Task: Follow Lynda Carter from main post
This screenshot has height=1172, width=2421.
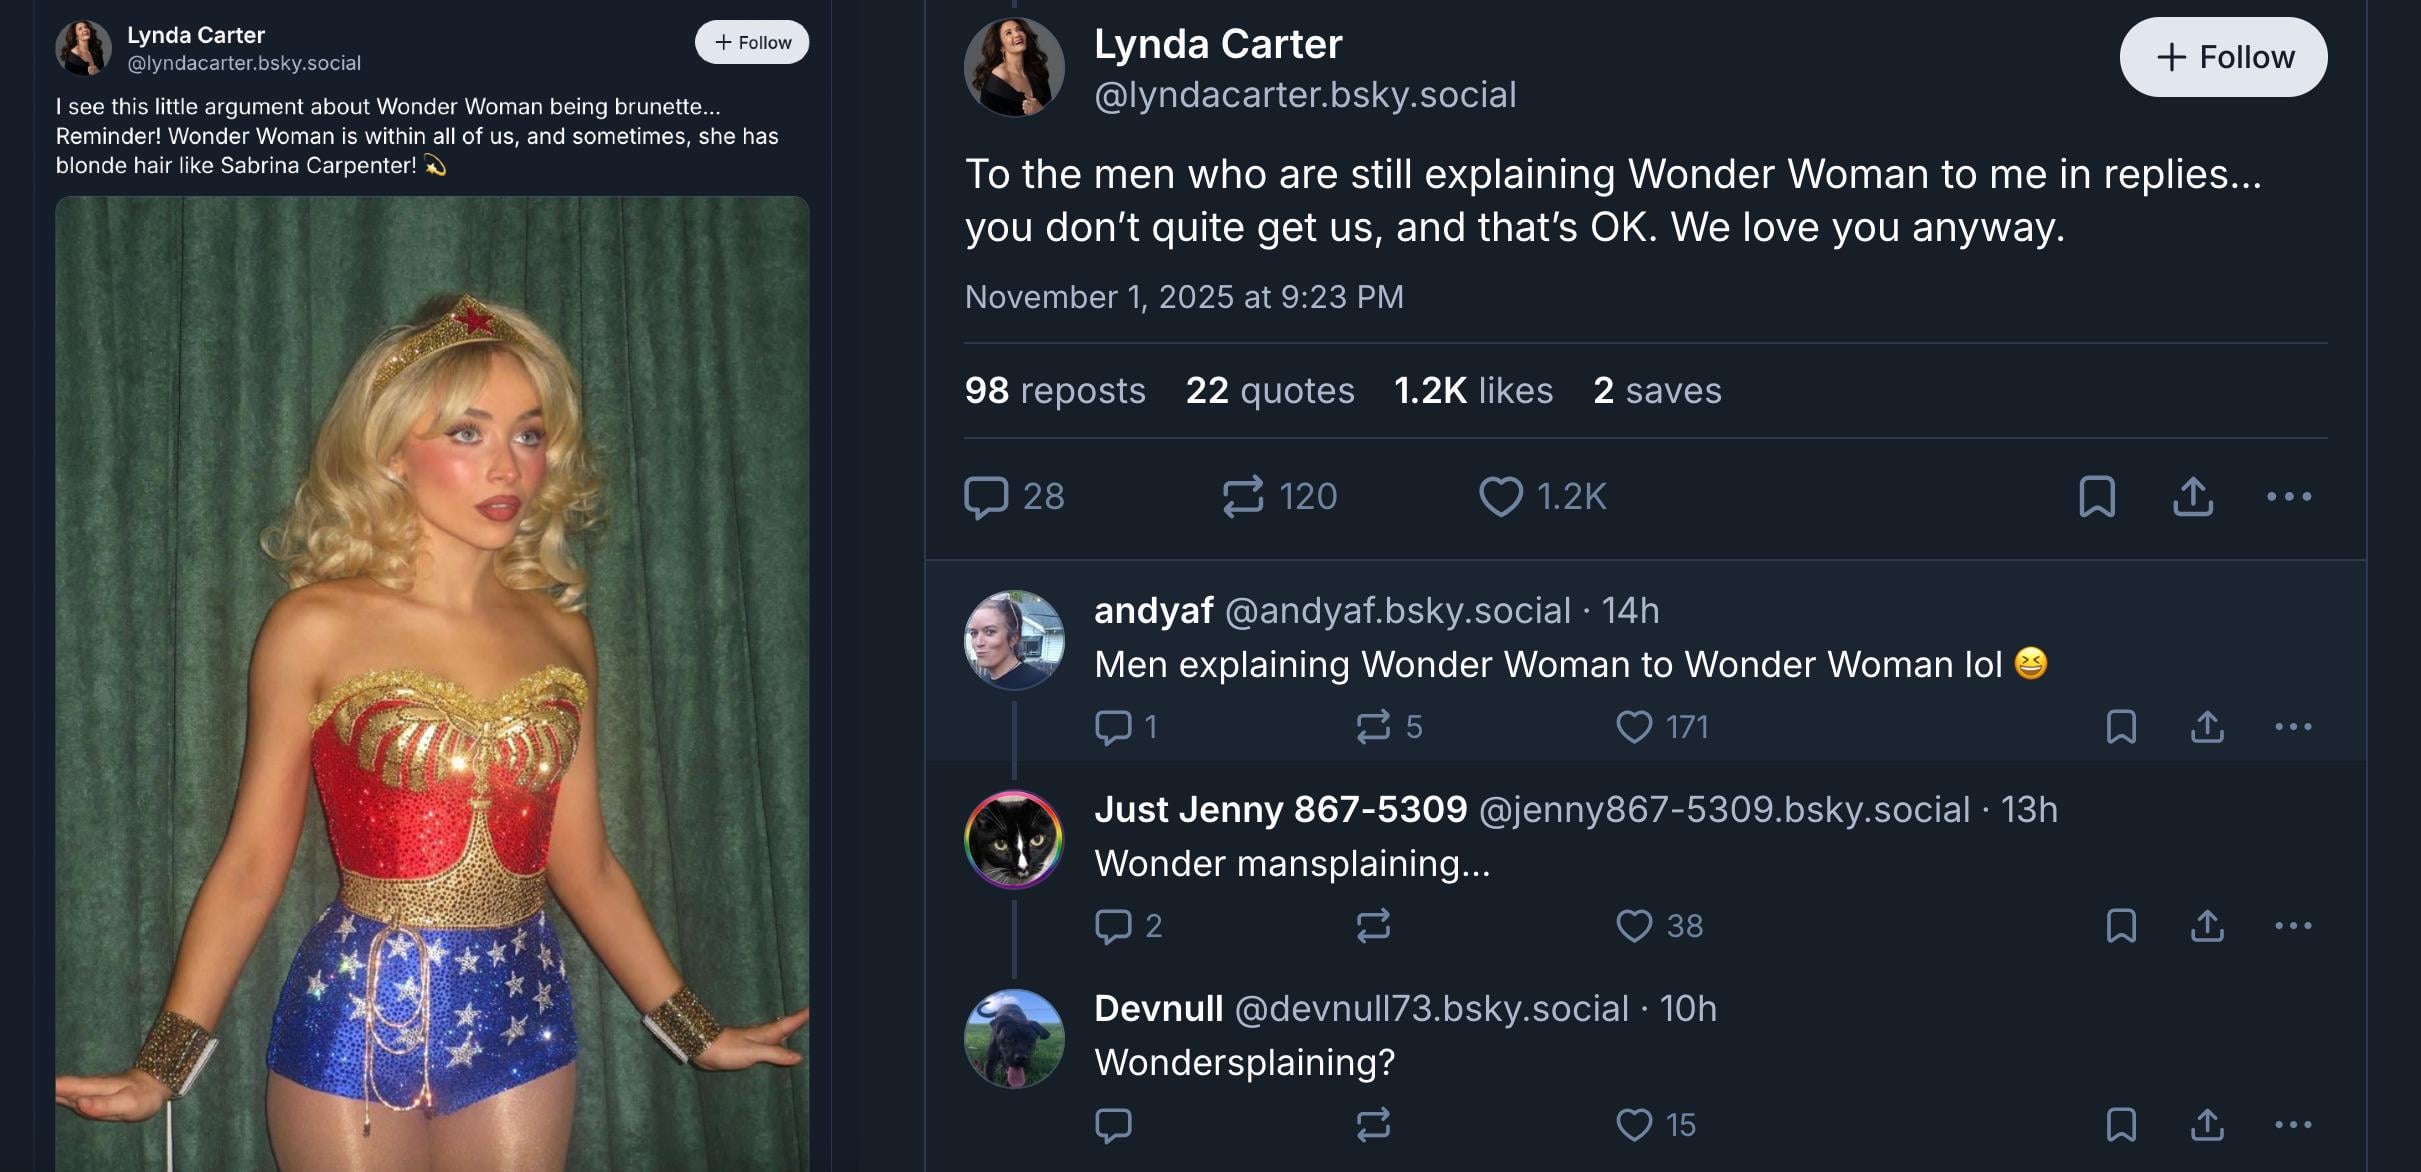Action: point(2223,57)
